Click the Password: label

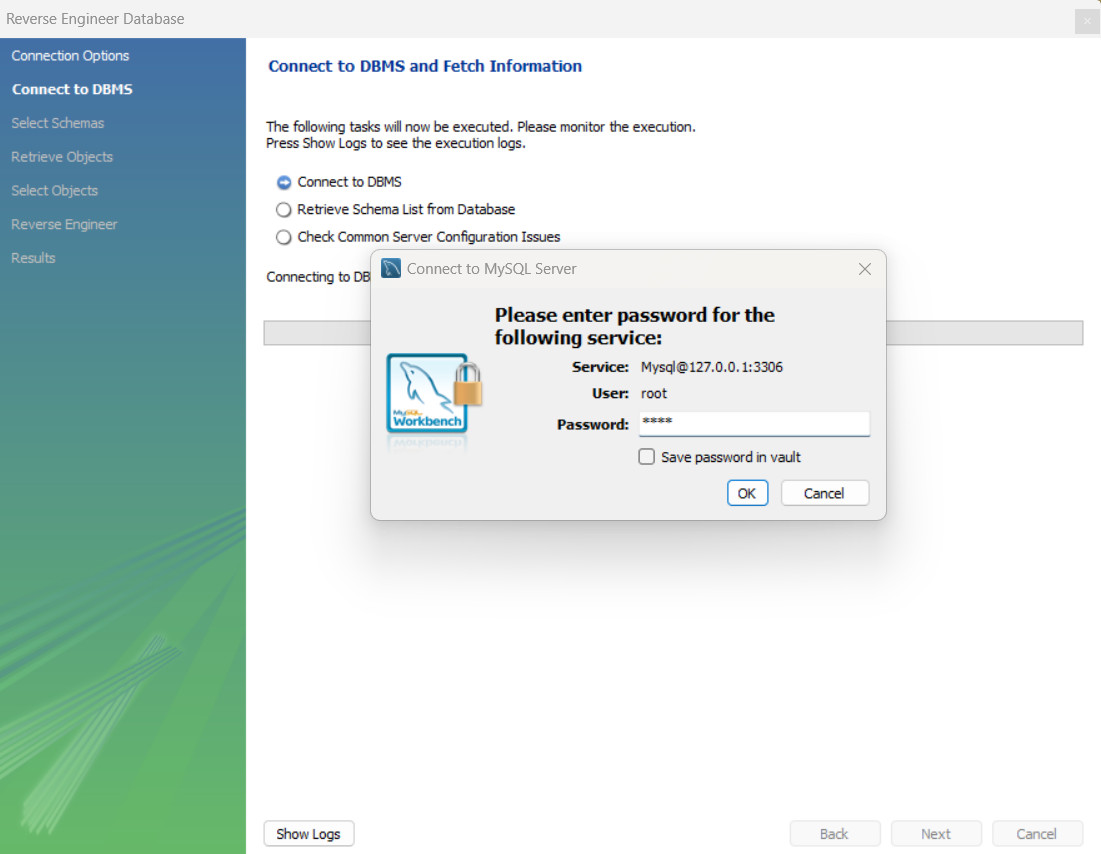click(x=593, y=424)
